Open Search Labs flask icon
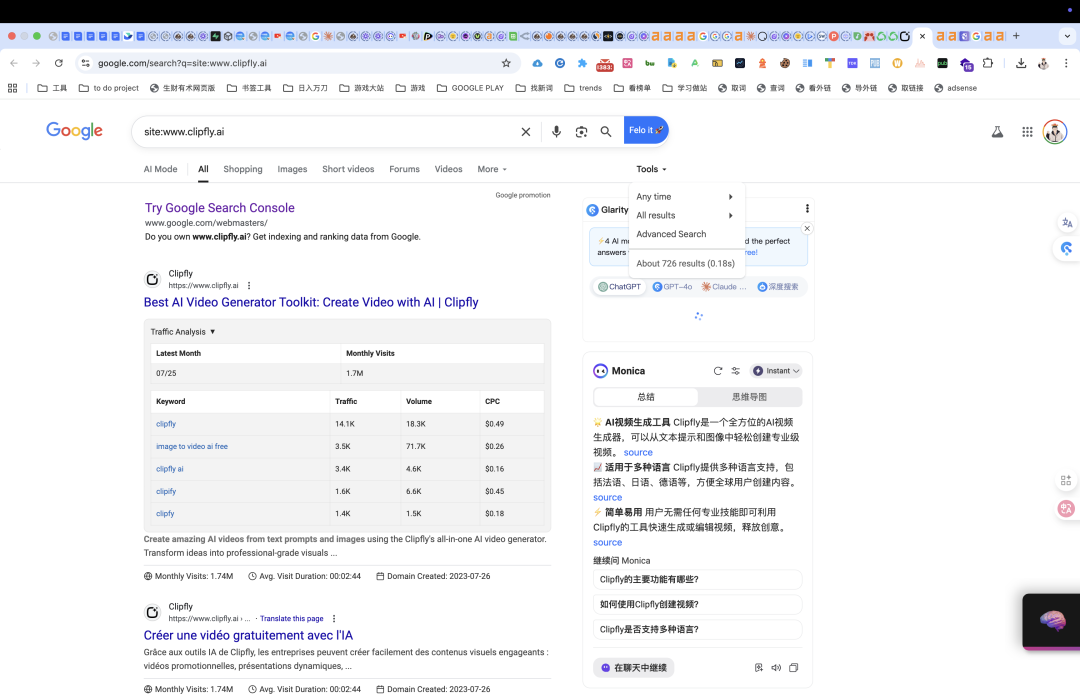 (997, 132)
